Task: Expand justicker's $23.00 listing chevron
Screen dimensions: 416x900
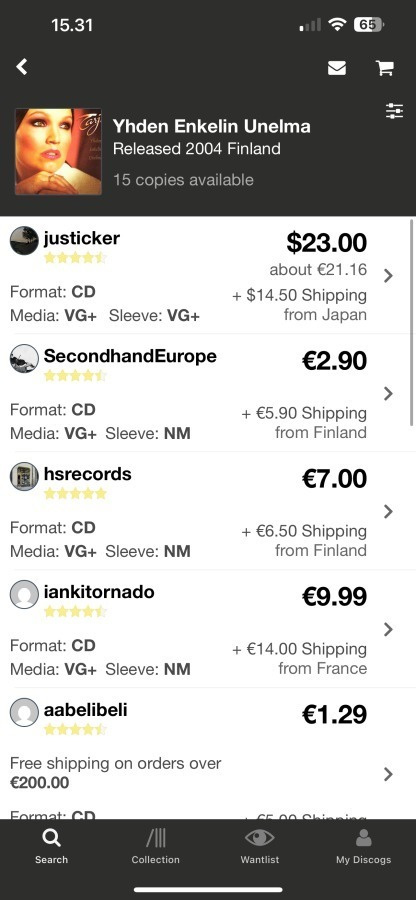Action: pos(388,276)
